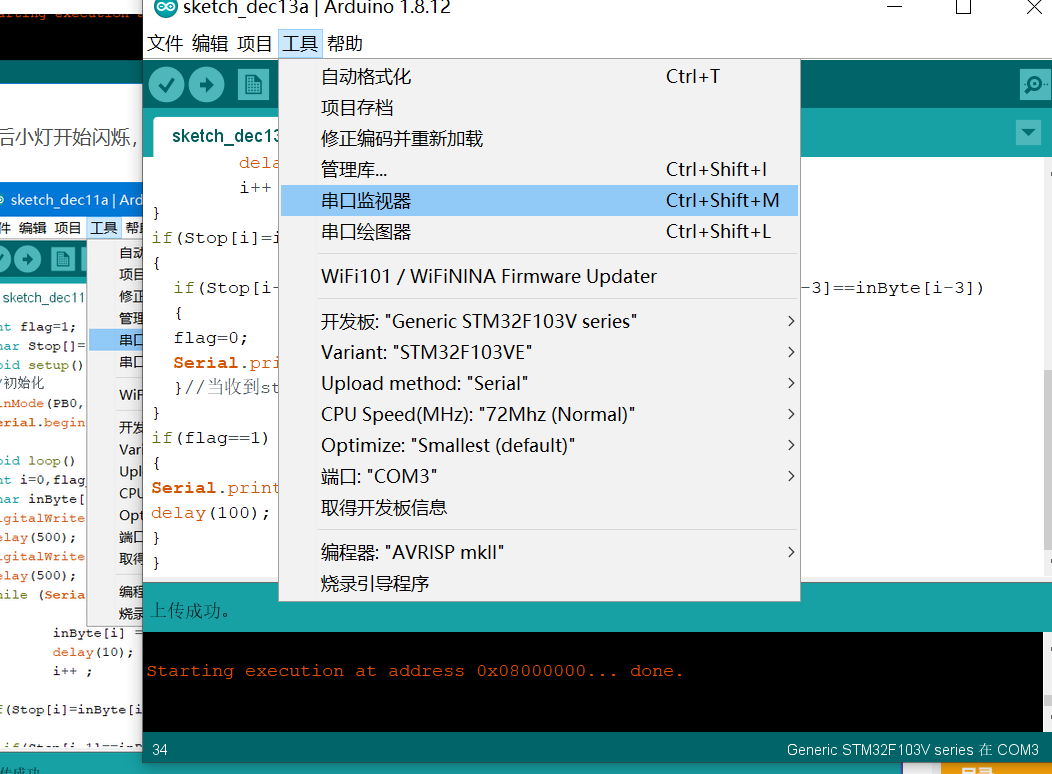
Task: Open 项目 menu in background sketch_dec11a window
Action: point(67,228)
